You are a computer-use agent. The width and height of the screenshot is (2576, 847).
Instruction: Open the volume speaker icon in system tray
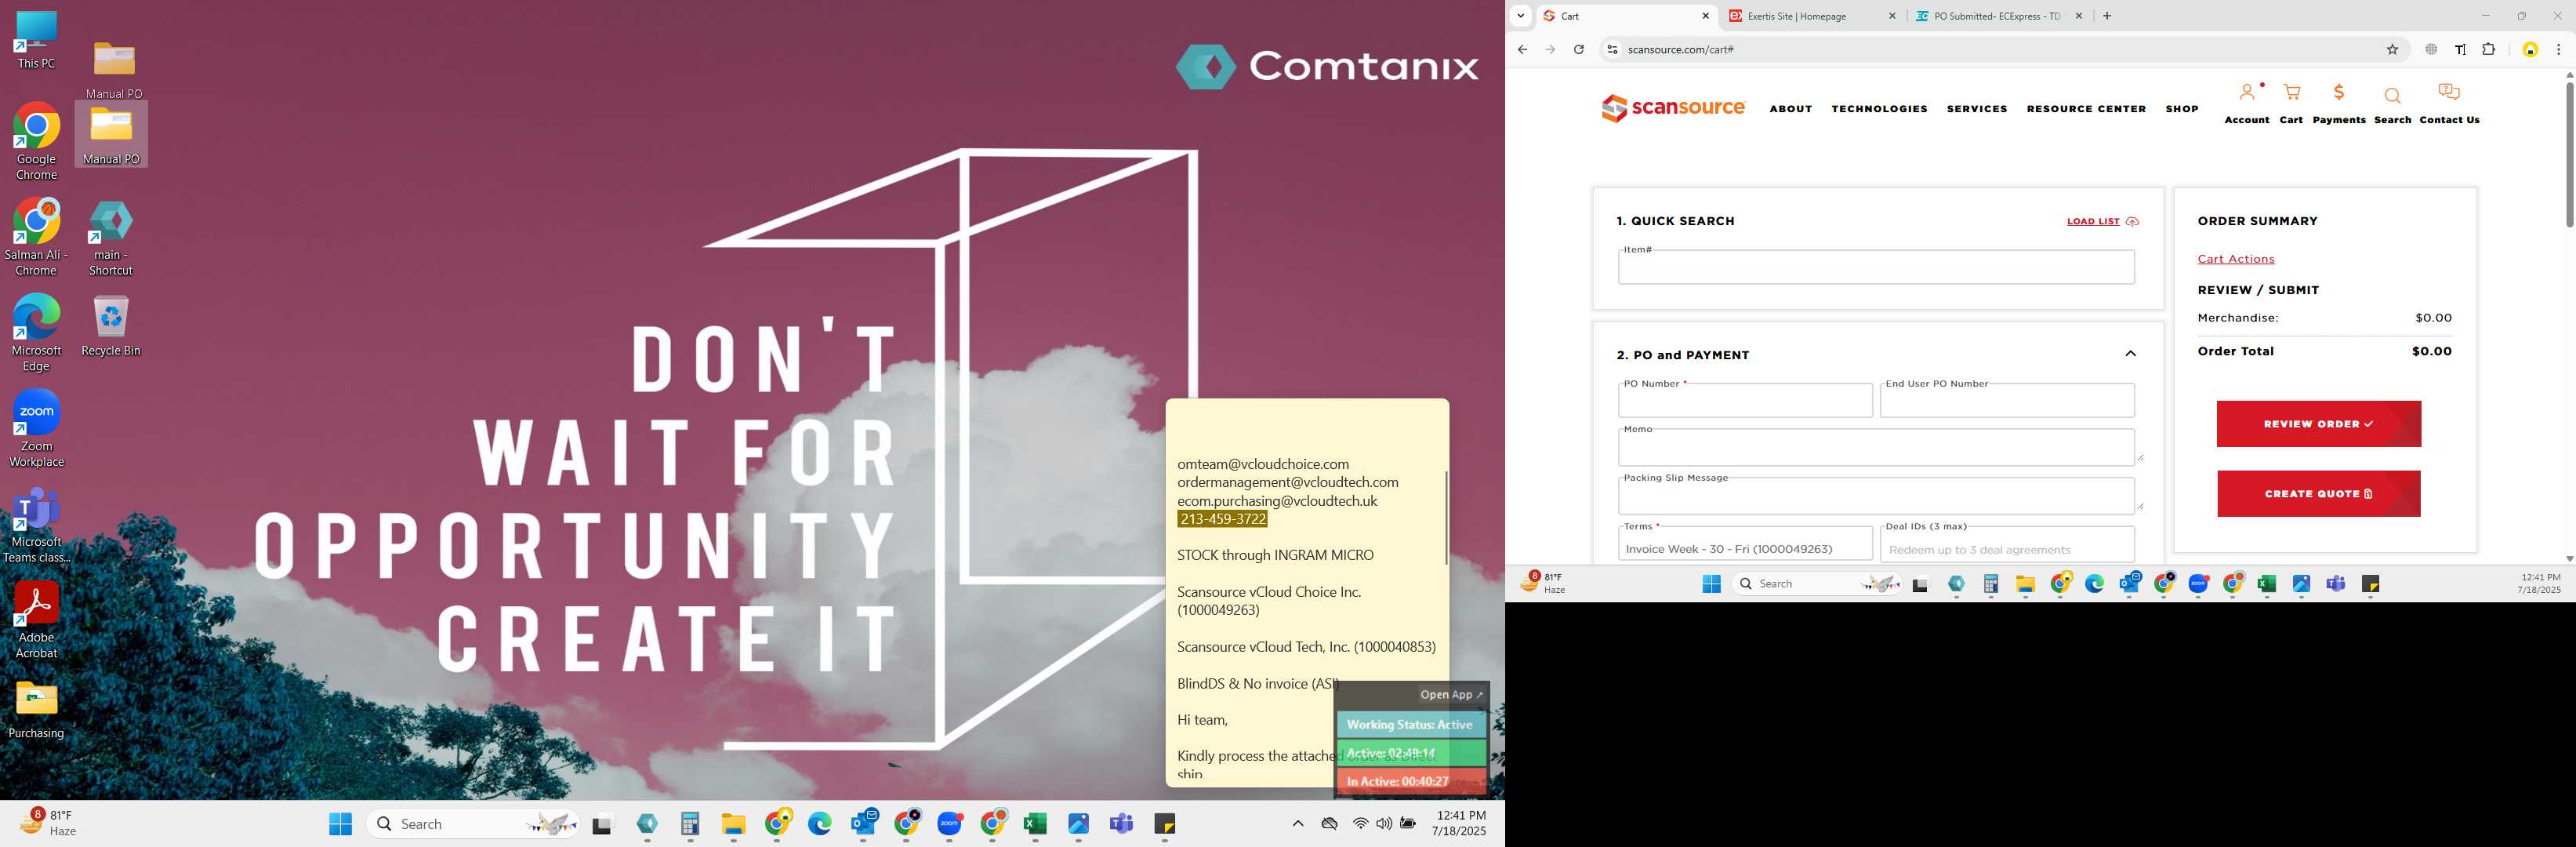(x=1384, y=824)
